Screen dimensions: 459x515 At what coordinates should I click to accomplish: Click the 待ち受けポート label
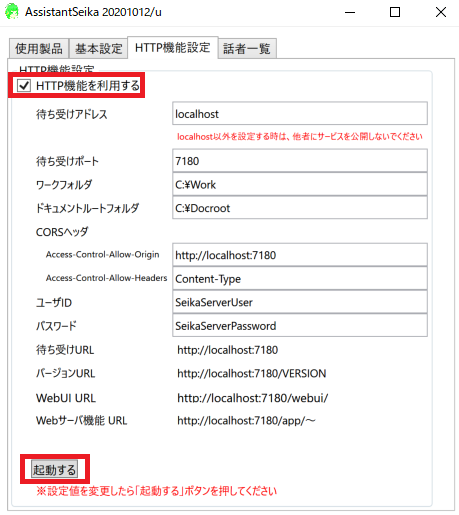[67, 161]
